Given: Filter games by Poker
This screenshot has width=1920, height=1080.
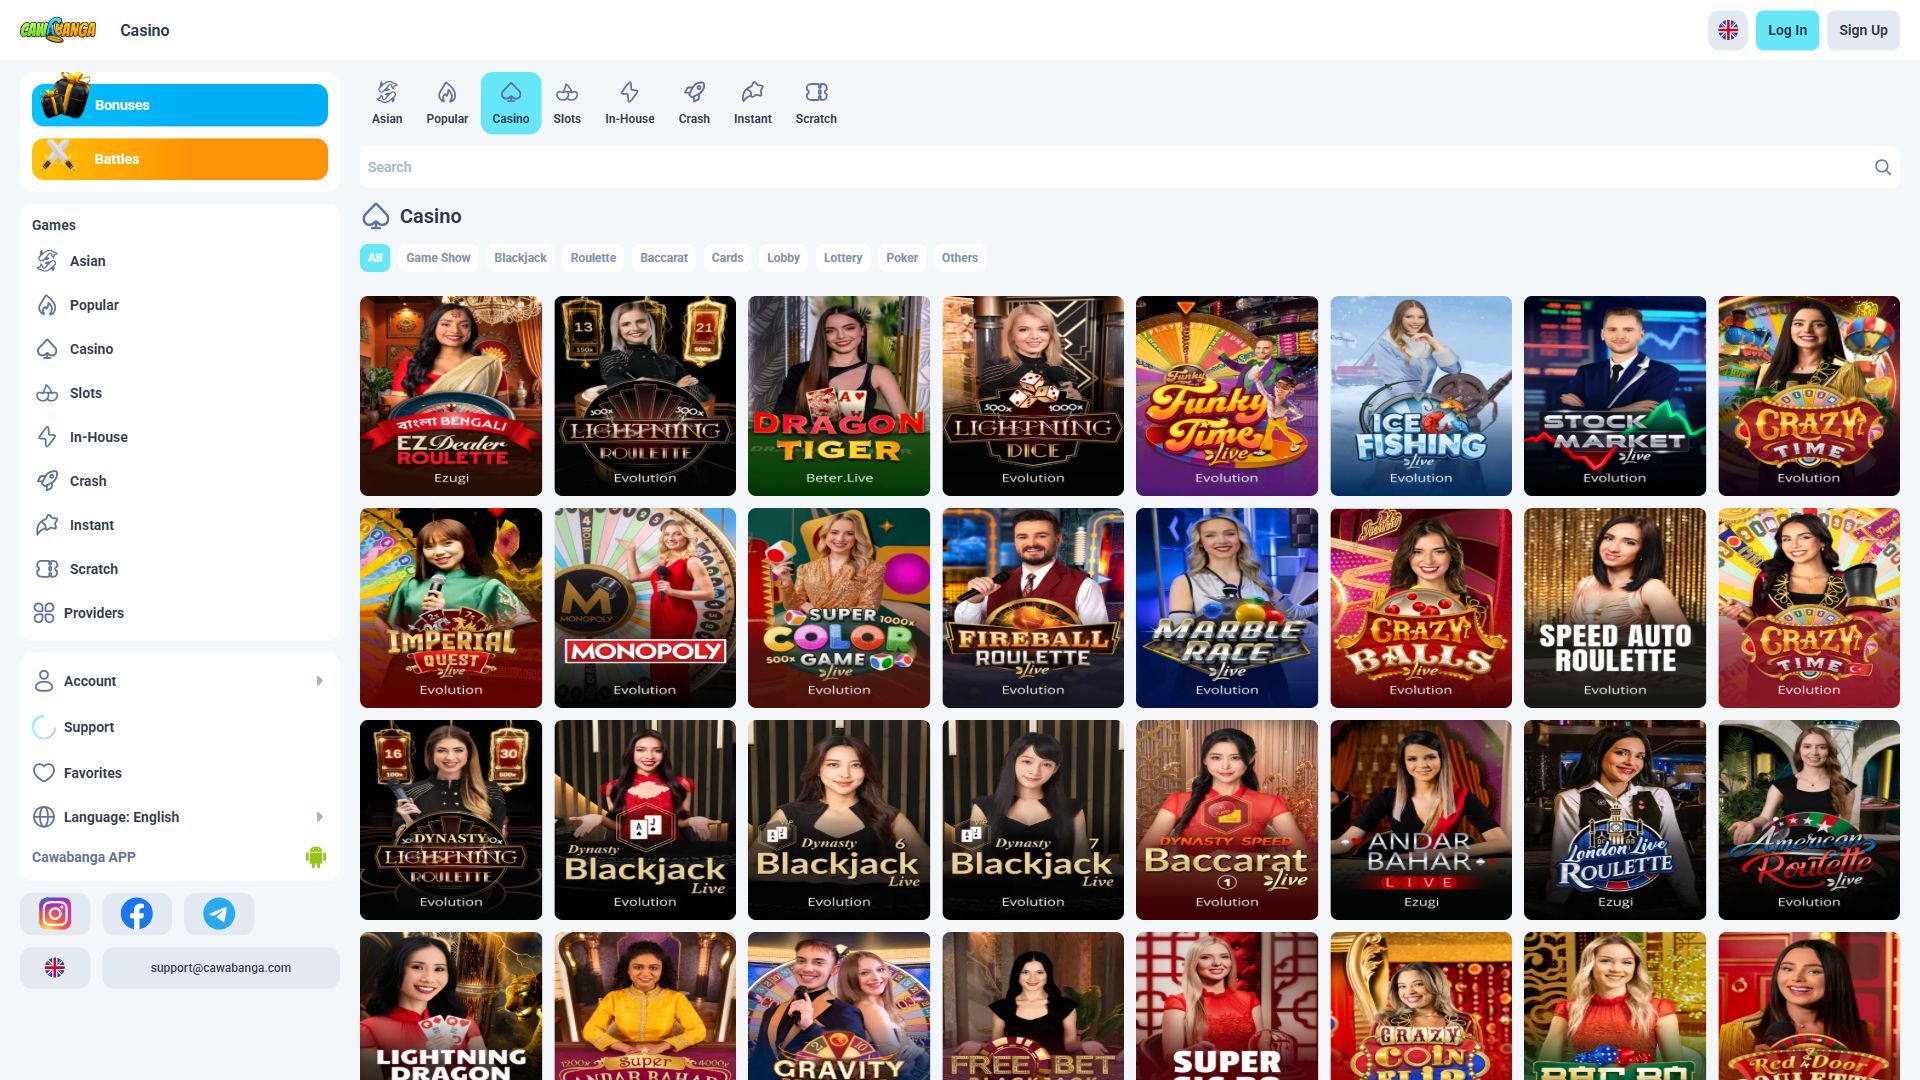Looking at the screenshot, I should point(902,258).
